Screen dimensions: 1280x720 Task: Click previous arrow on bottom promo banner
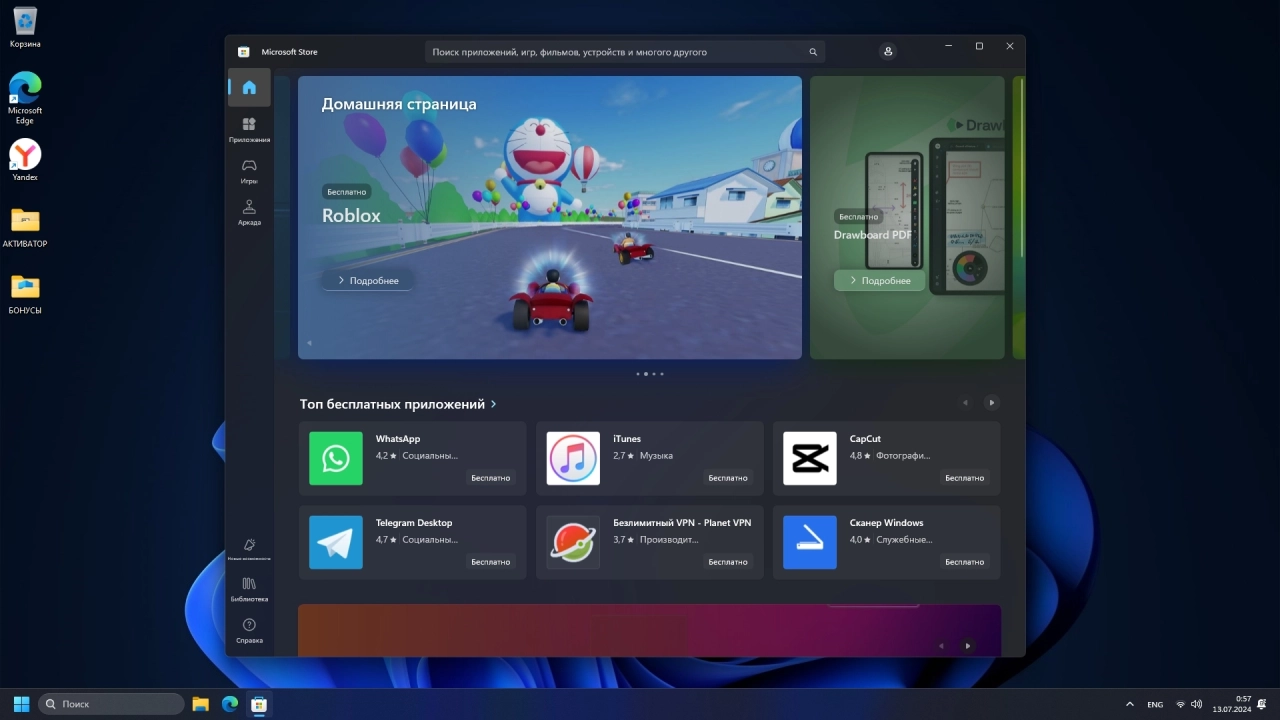(x=941, y=646)
